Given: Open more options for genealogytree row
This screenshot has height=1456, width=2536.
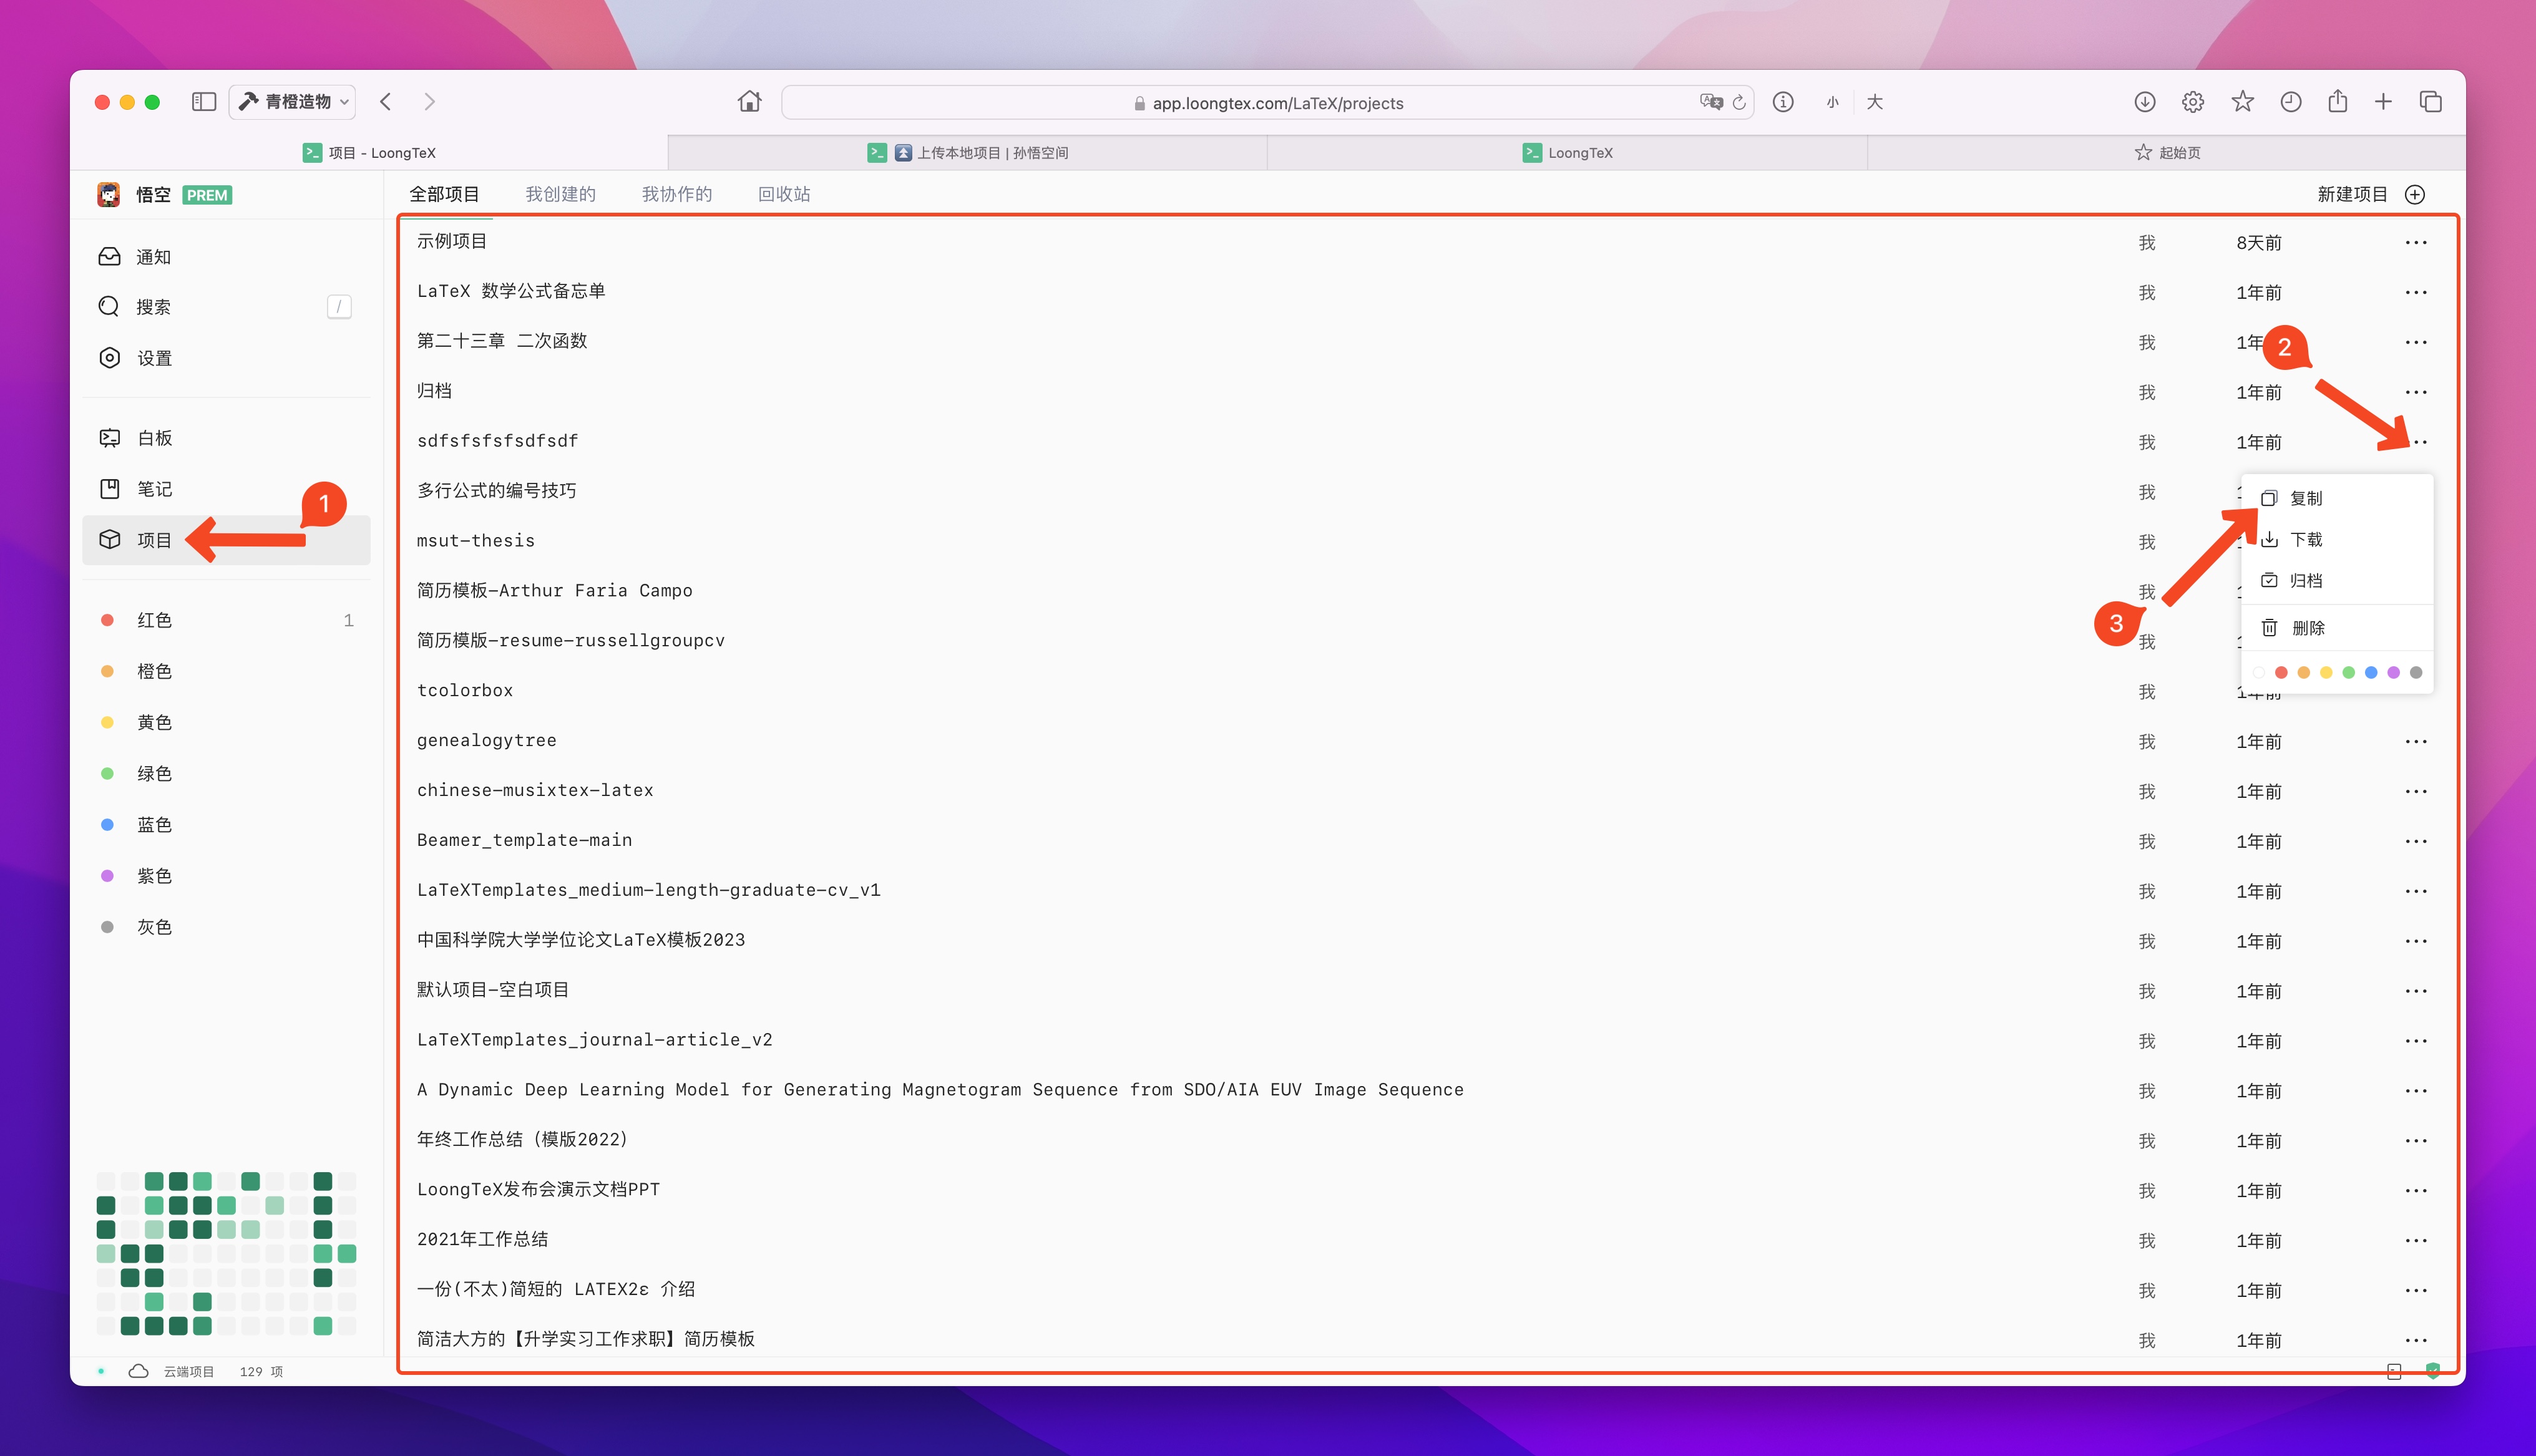Looking at the screenshot, I should (2416, 742).
